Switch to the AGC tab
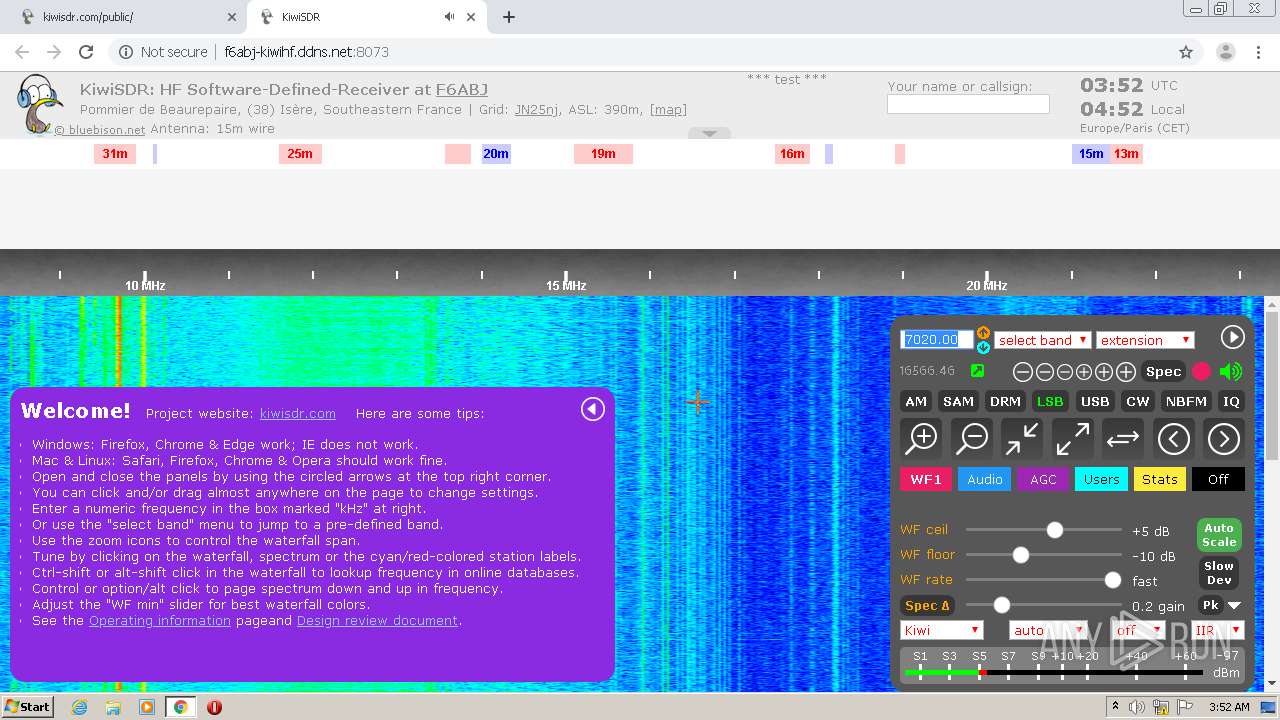Viewport: 1280px width, 720px height. pyautogui.click(x=1043, y=479)
